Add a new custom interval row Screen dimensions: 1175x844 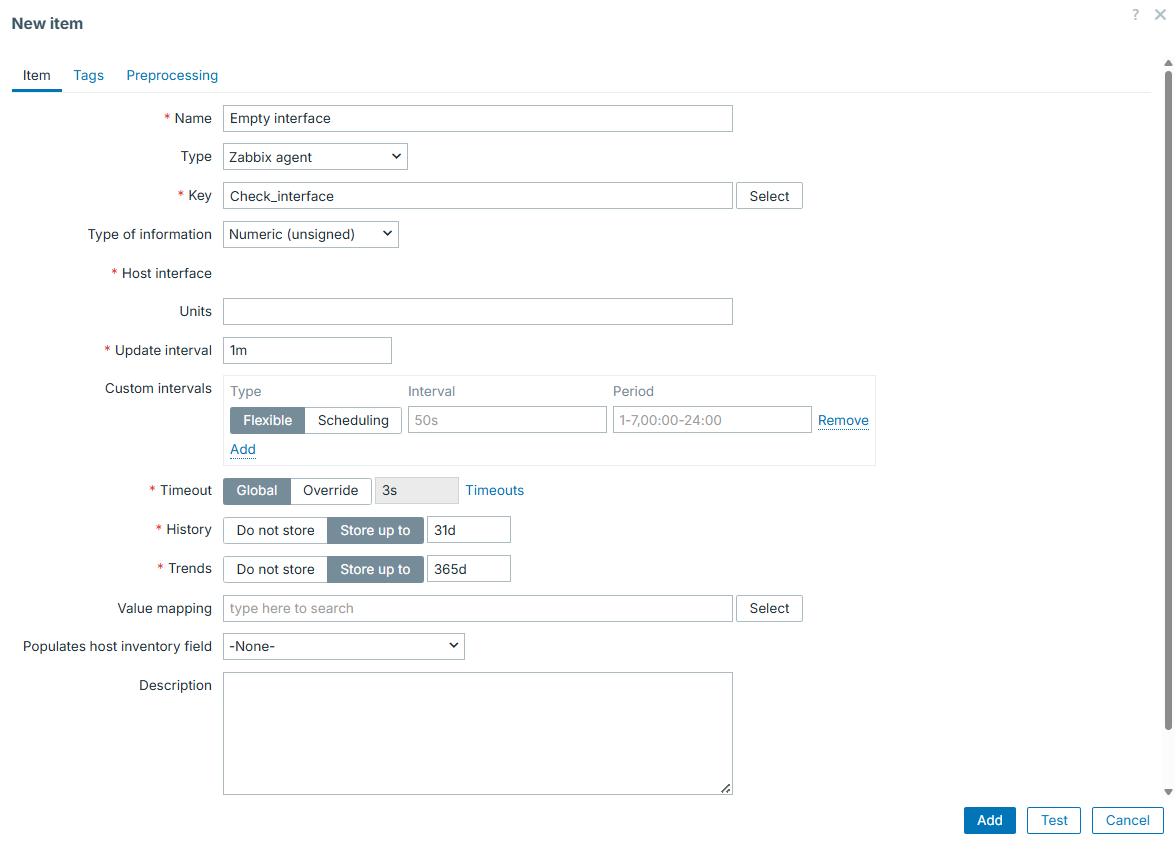coord(243,449)
